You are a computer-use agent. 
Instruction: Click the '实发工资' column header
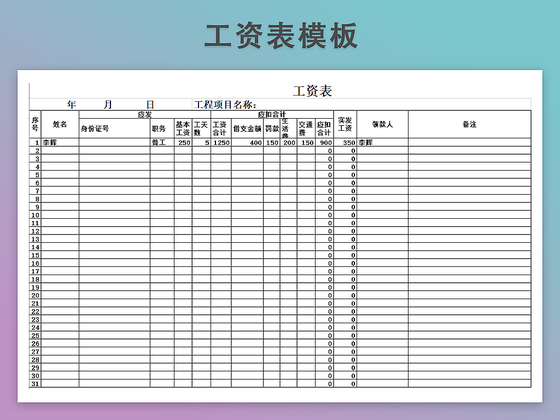345,124
